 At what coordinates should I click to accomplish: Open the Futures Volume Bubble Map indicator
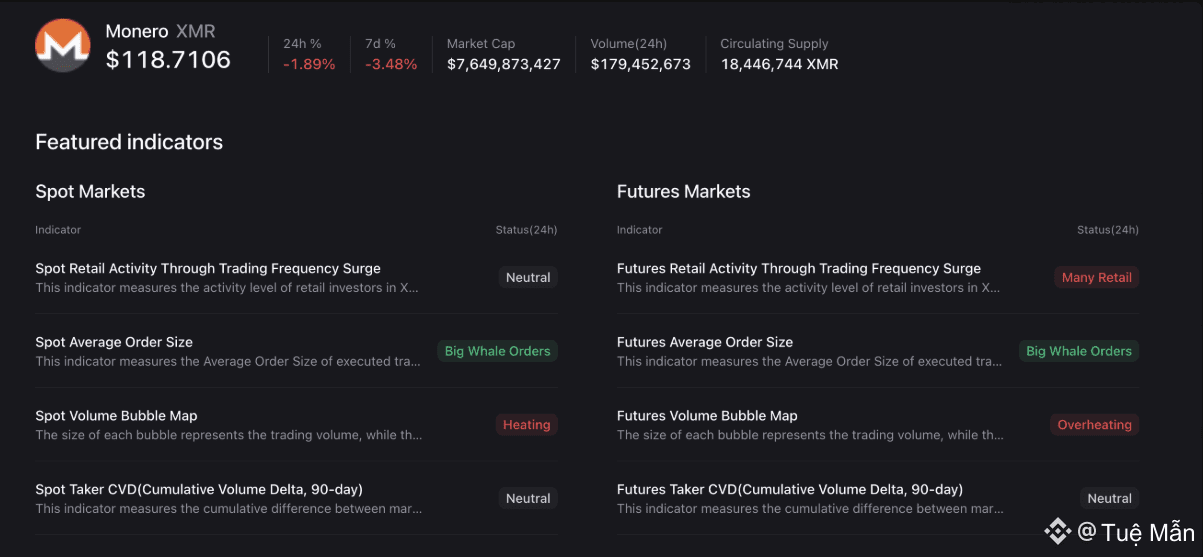tap(707, 416)
